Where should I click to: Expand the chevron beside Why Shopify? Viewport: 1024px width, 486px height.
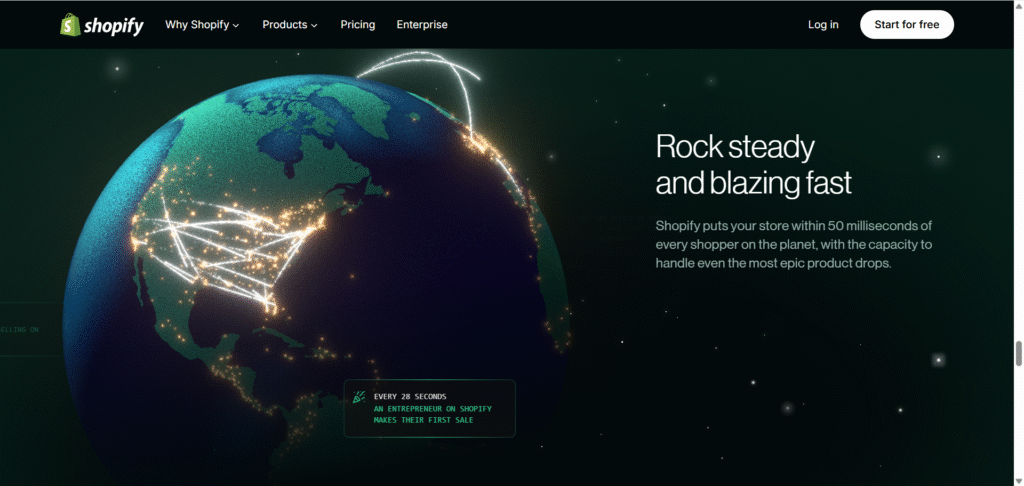236,26
